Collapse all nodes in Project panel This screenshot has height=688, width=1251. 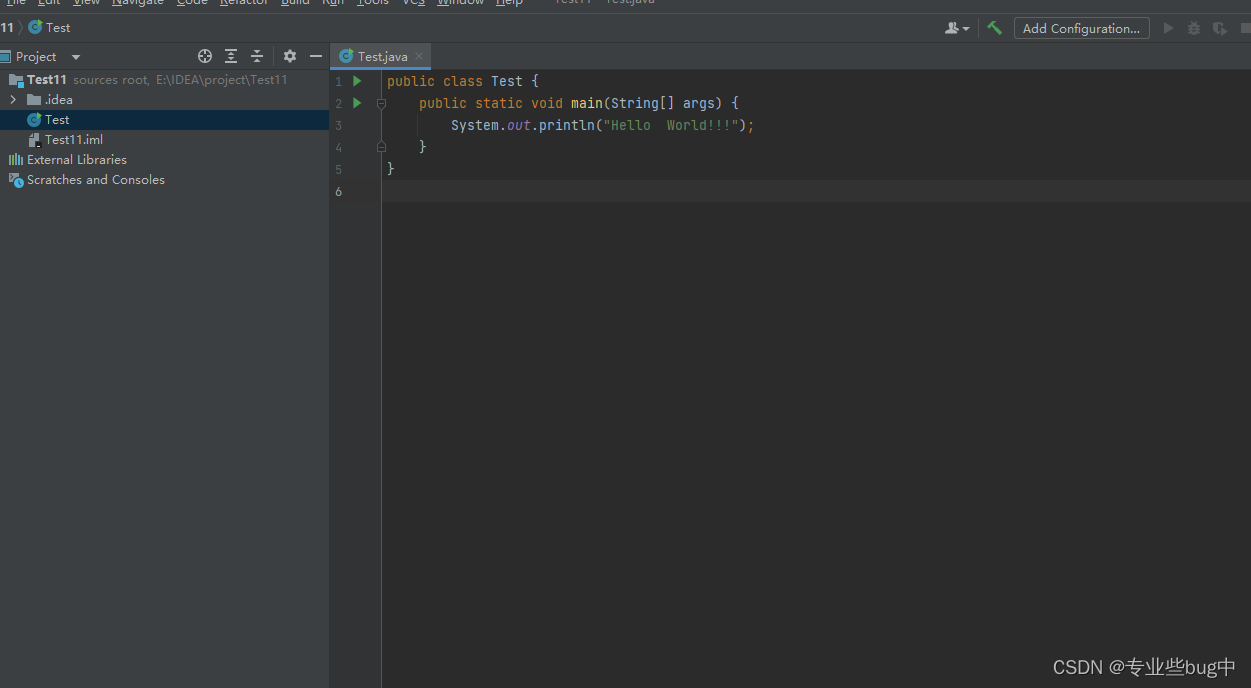point(257,57)
